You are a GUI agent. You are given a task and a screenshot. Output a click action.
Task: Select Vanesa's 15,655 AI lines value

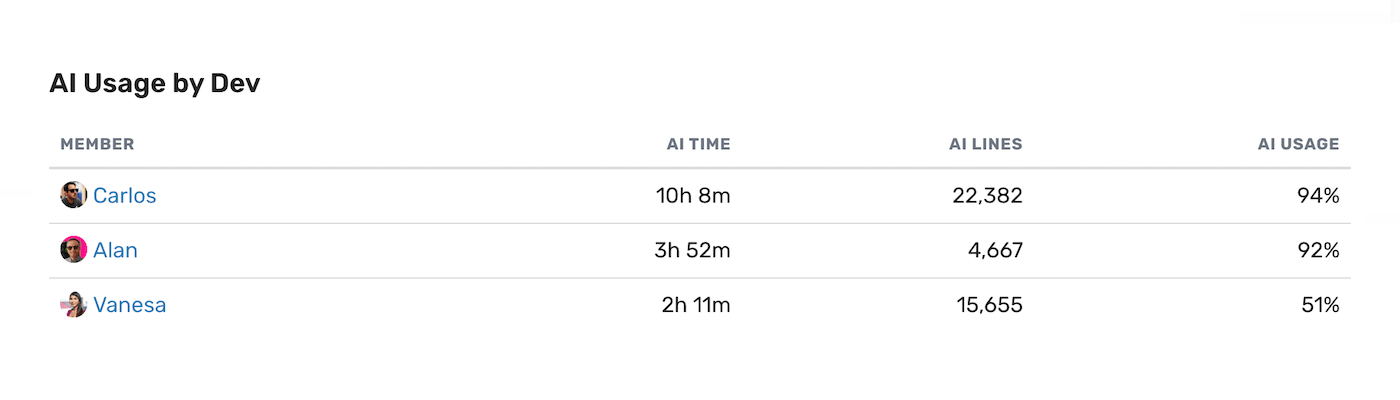pos(988,305)
